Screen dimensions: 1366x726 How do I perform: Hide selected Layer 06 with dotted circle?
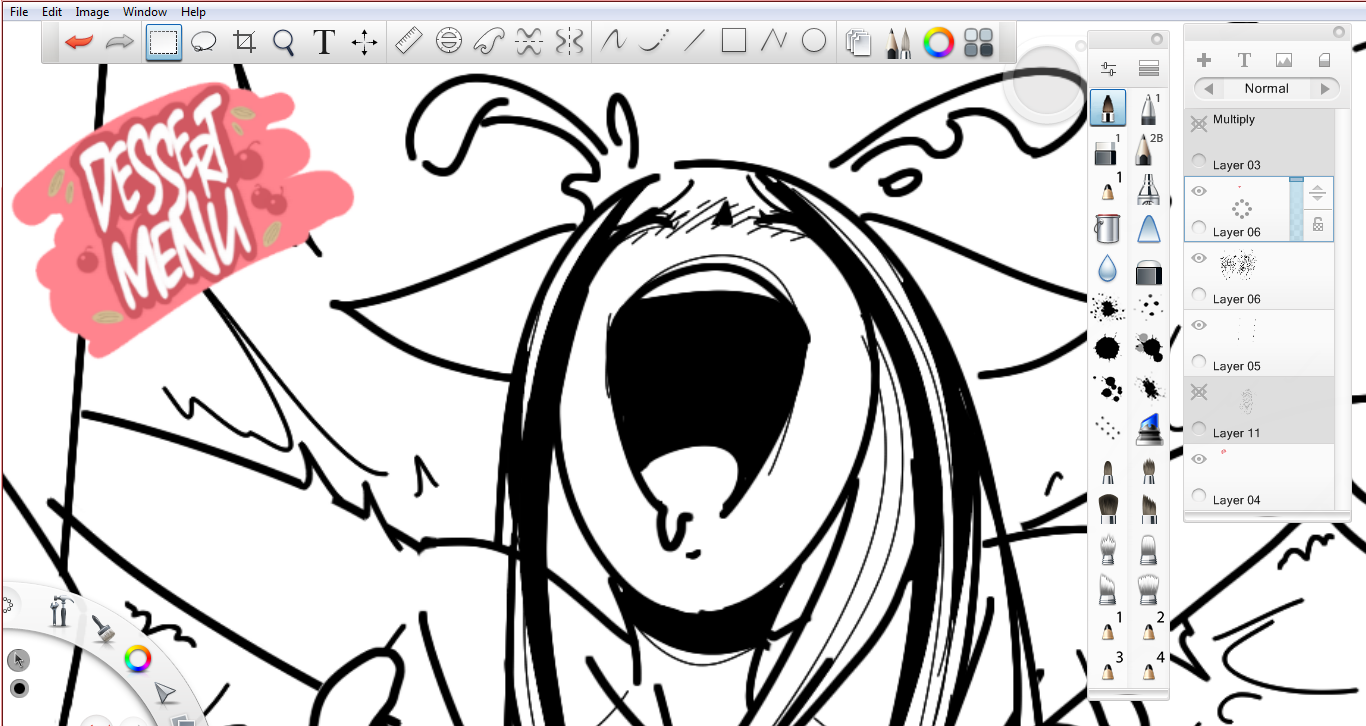pos(1199,191)
